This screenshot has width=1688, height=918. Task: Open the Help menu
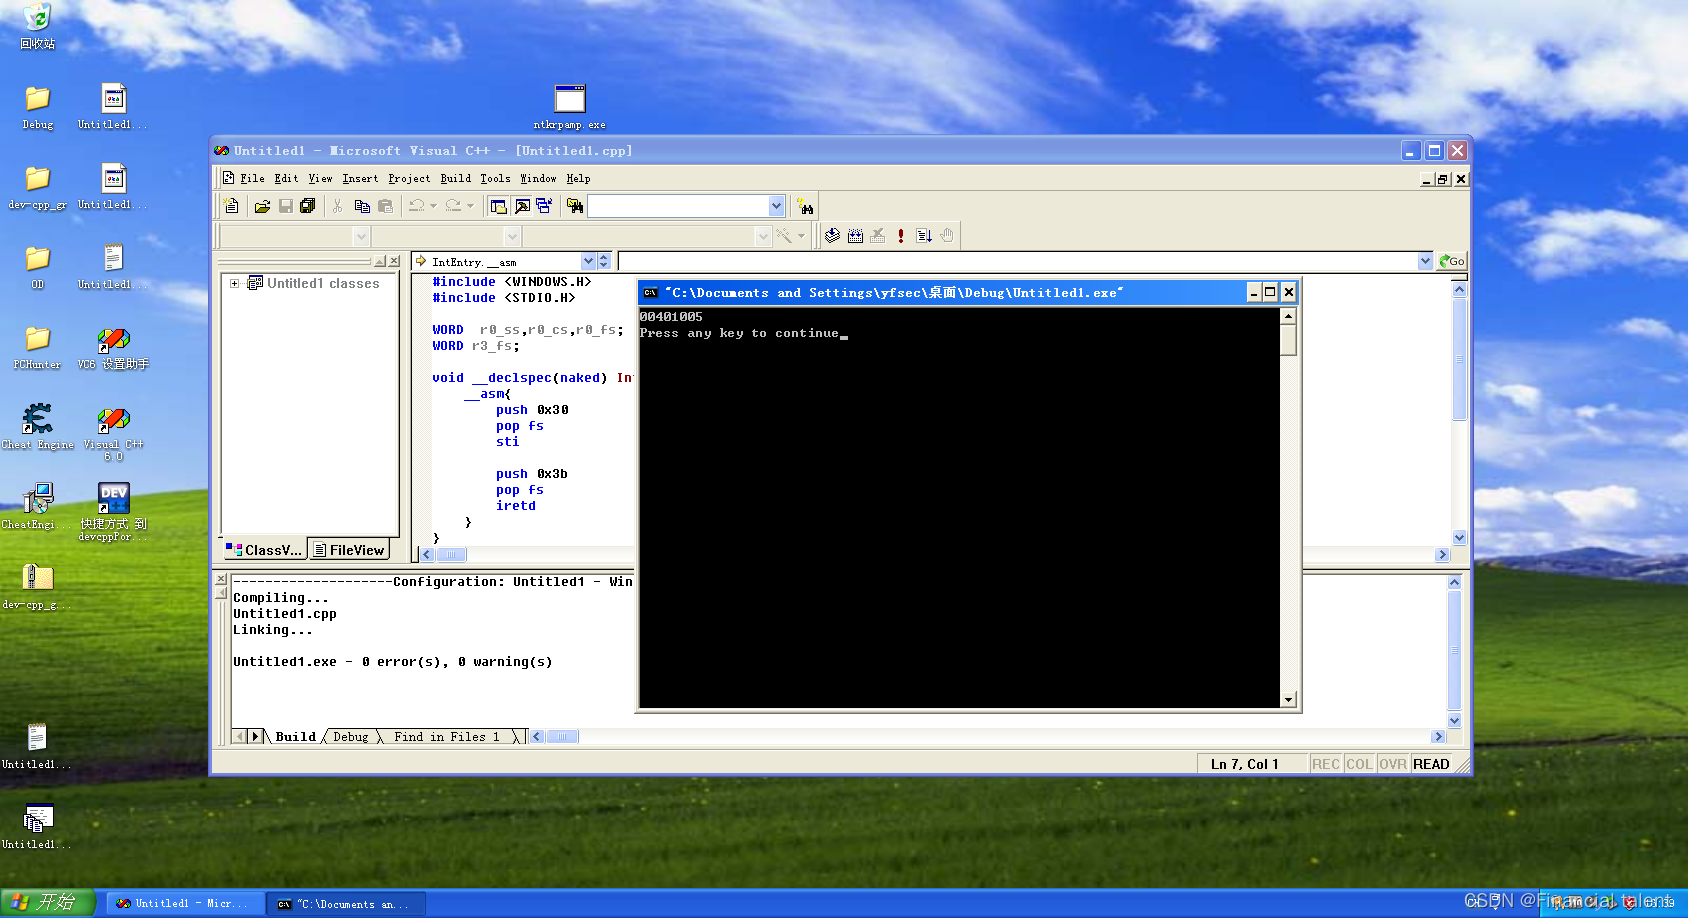point(578,178)
